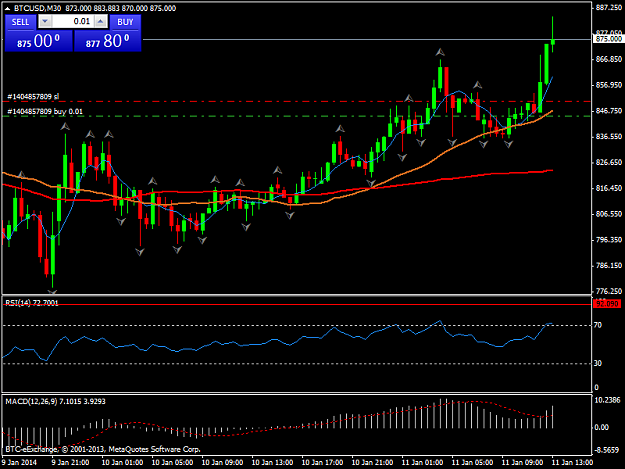625x469 pixels.
Task: Click the BUY button in one-click trading panel
Action: click(125, 22)
